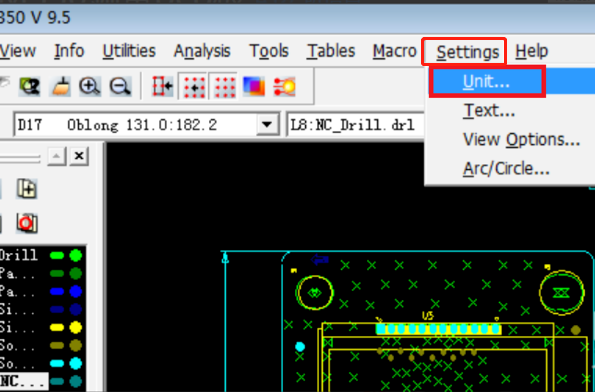596x392 pixels.
Task: Click the Zoom Out magnifier
Action: pyautogui.click(x=120, y=86)
